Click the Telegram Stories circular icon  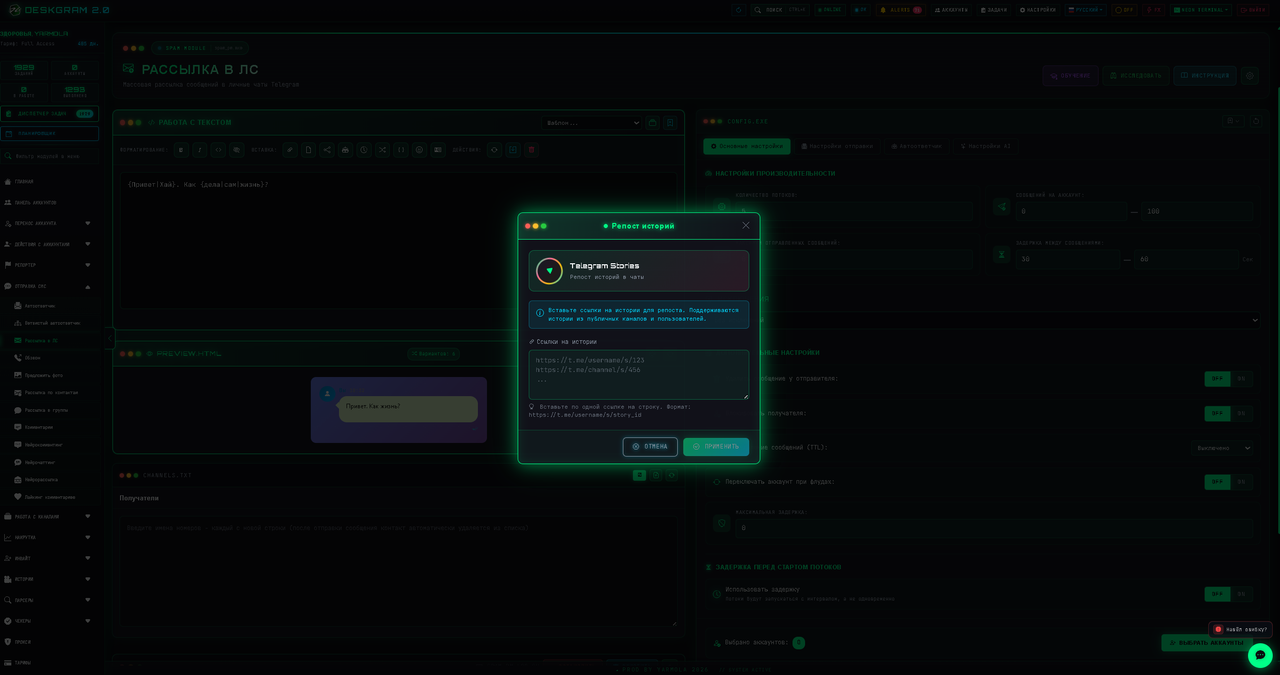point(549,271)
